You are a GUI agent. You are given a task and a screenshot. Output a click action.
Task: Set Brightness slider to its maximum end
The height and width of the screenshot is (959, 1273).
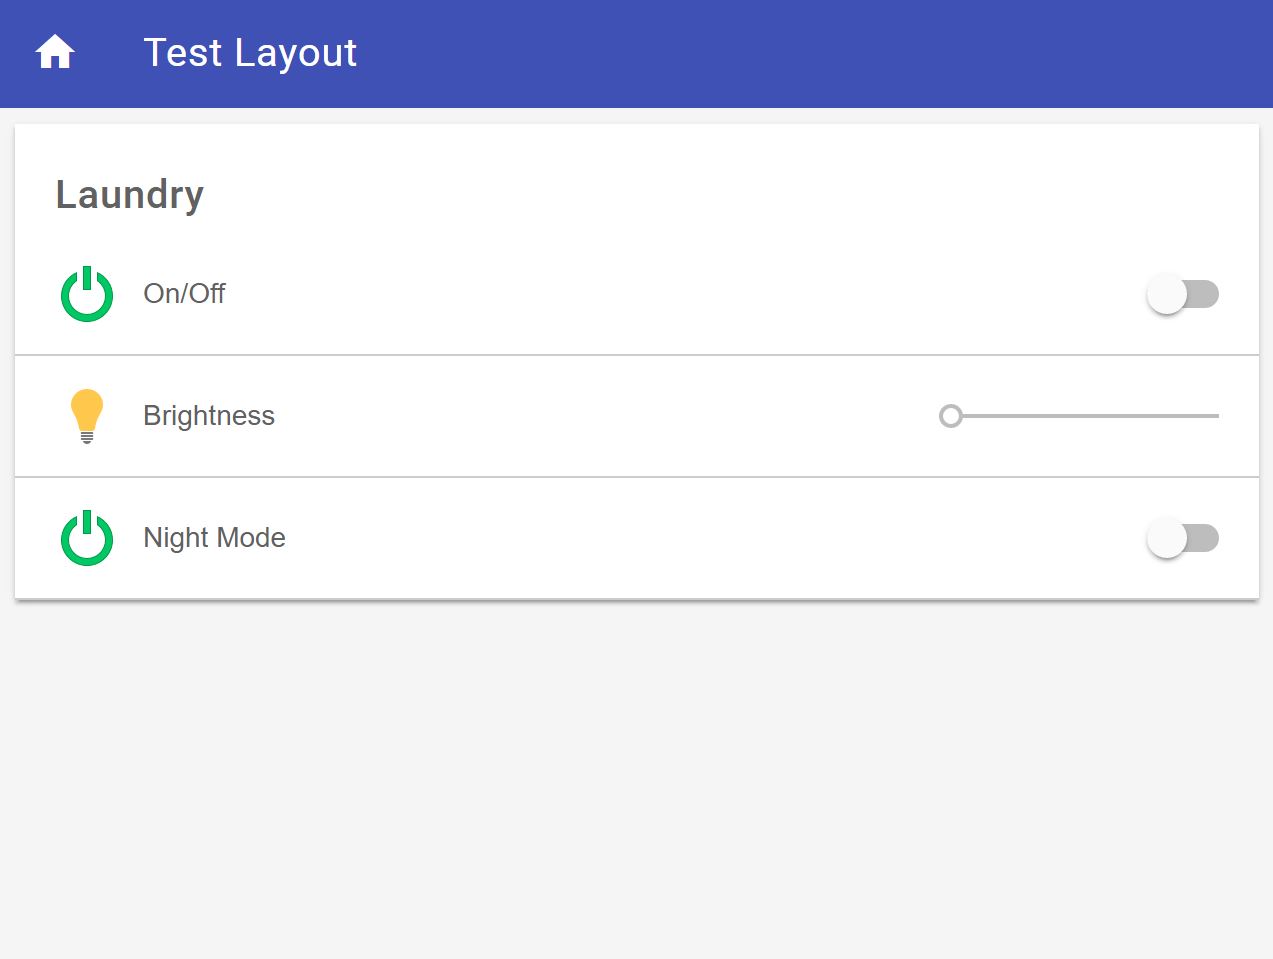[1216, 416]
